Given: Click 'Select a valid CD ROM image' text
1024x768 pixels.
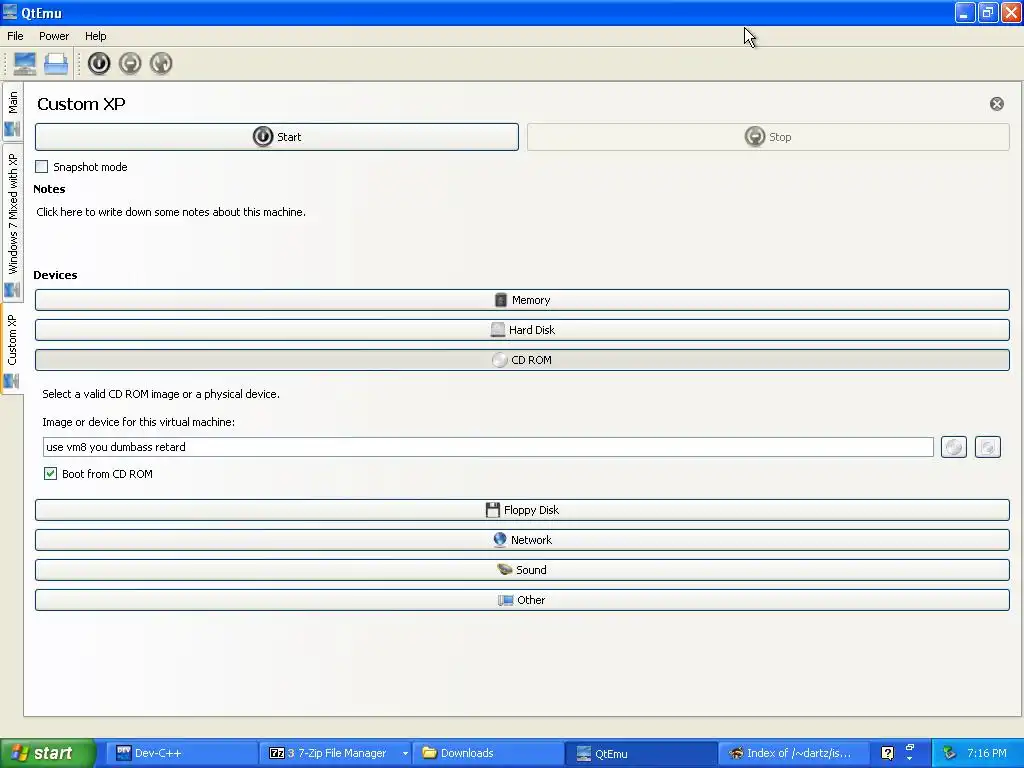Looking at the screenshot, I should click(161, 394).
